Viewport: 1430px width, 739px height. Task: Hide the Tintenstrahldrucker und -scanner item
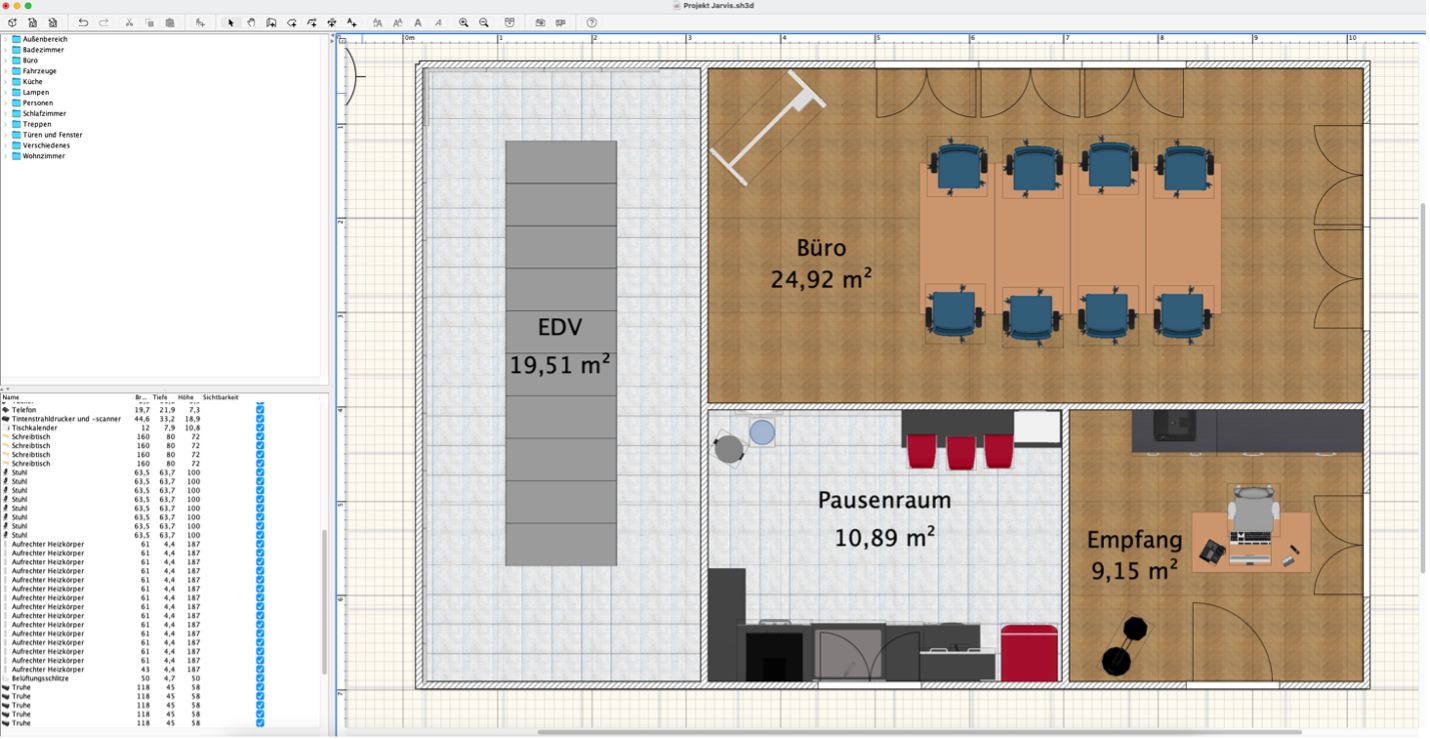point(260,419)
